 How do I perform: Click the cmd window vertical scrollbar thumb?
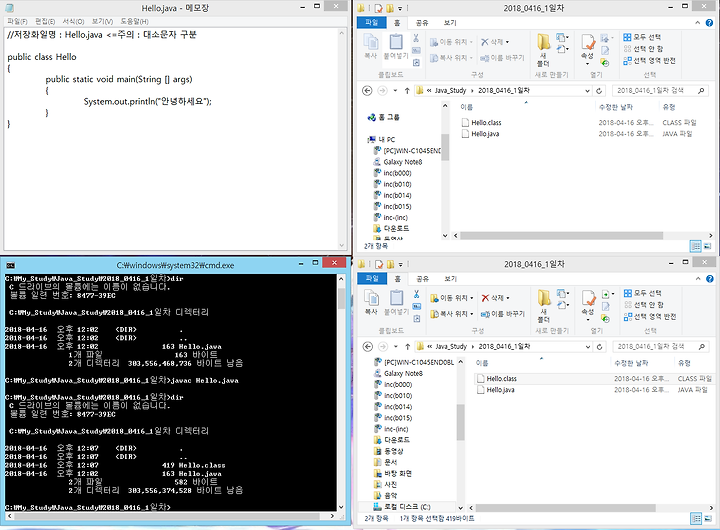[341, 299]
